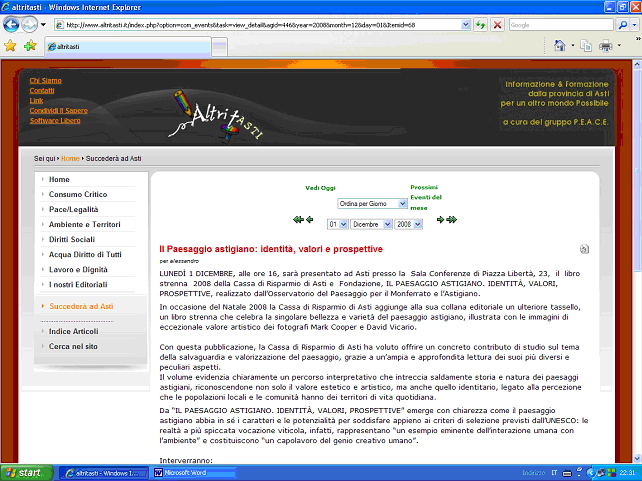Screen dimensions: 642x481
Task: Click the double left arrow calendar icon
Action: point(298,220)
